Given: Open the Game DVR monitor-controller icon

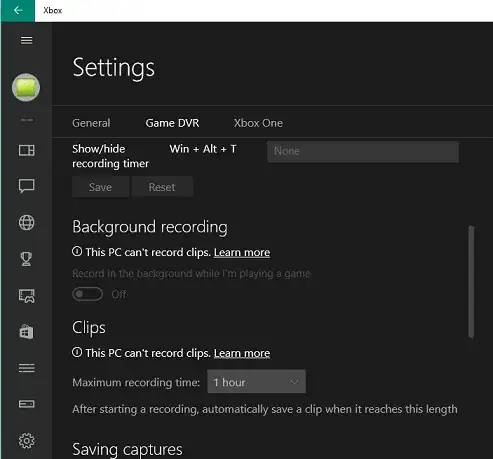Looking at the screenshot, I should 27,296.
